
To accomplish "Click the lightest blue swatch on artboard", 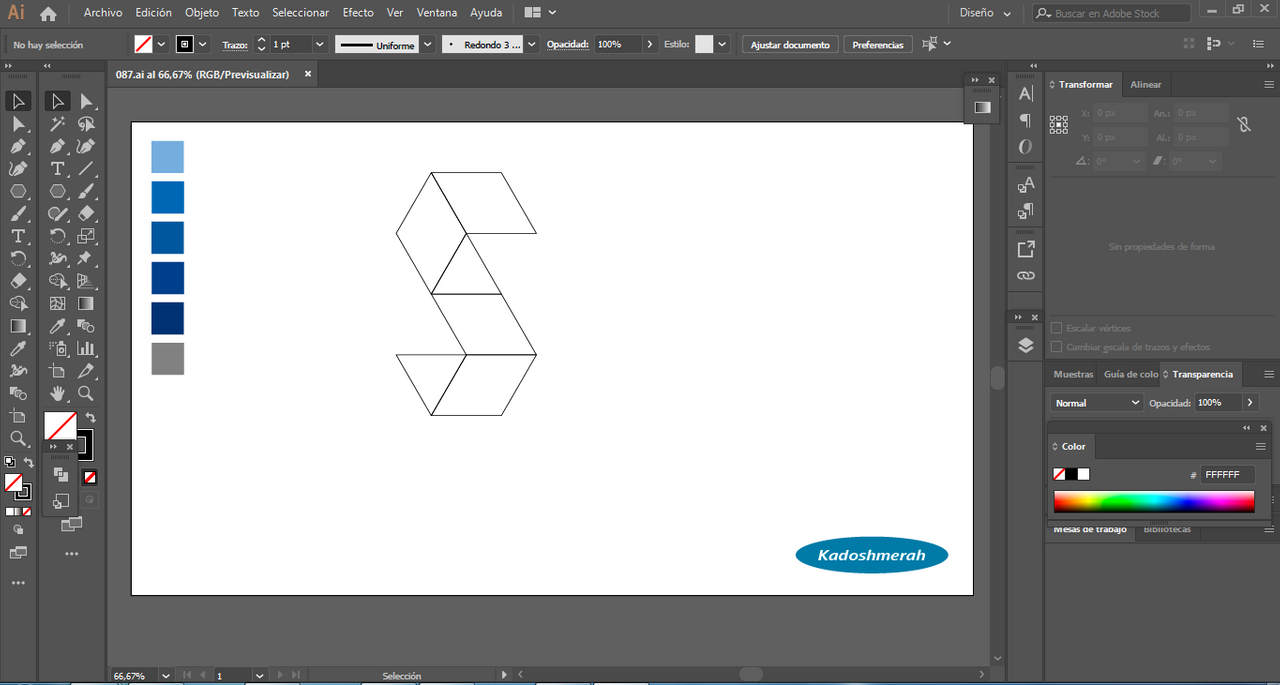I will pyautogui.click(x=168, y=157).
